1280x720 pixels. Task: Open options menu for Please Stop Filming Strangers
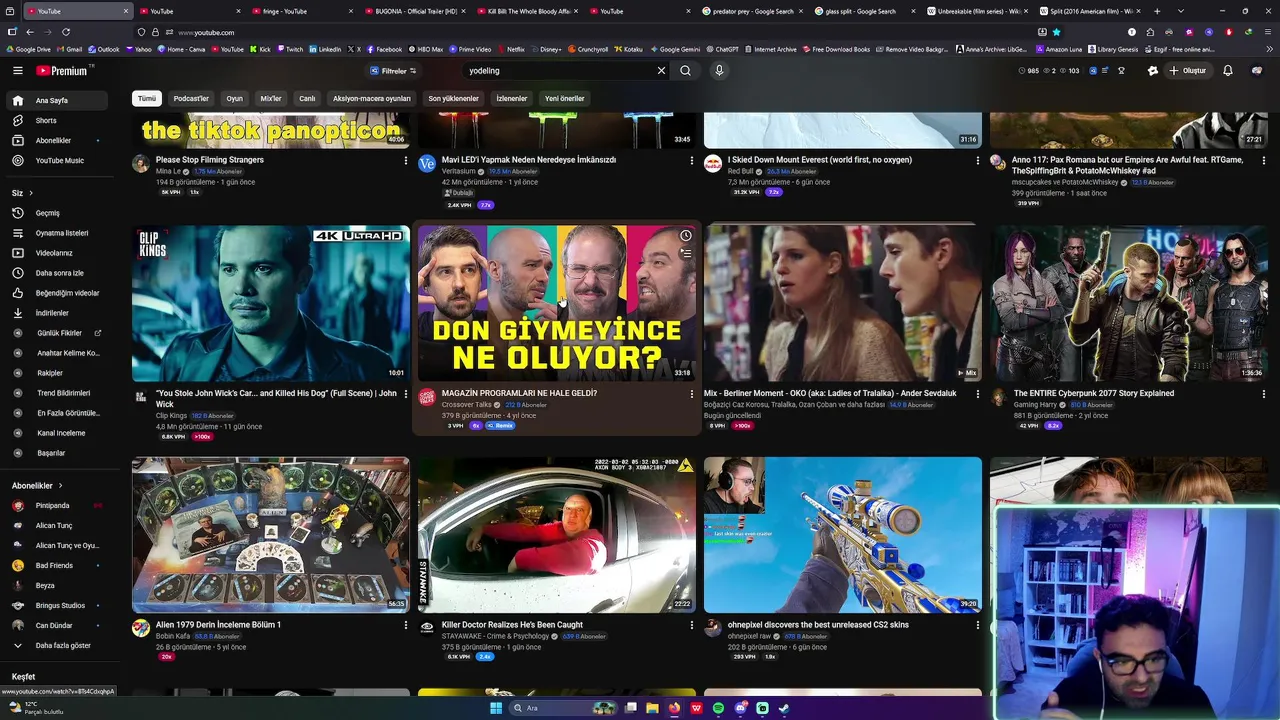tap(405, 160)
